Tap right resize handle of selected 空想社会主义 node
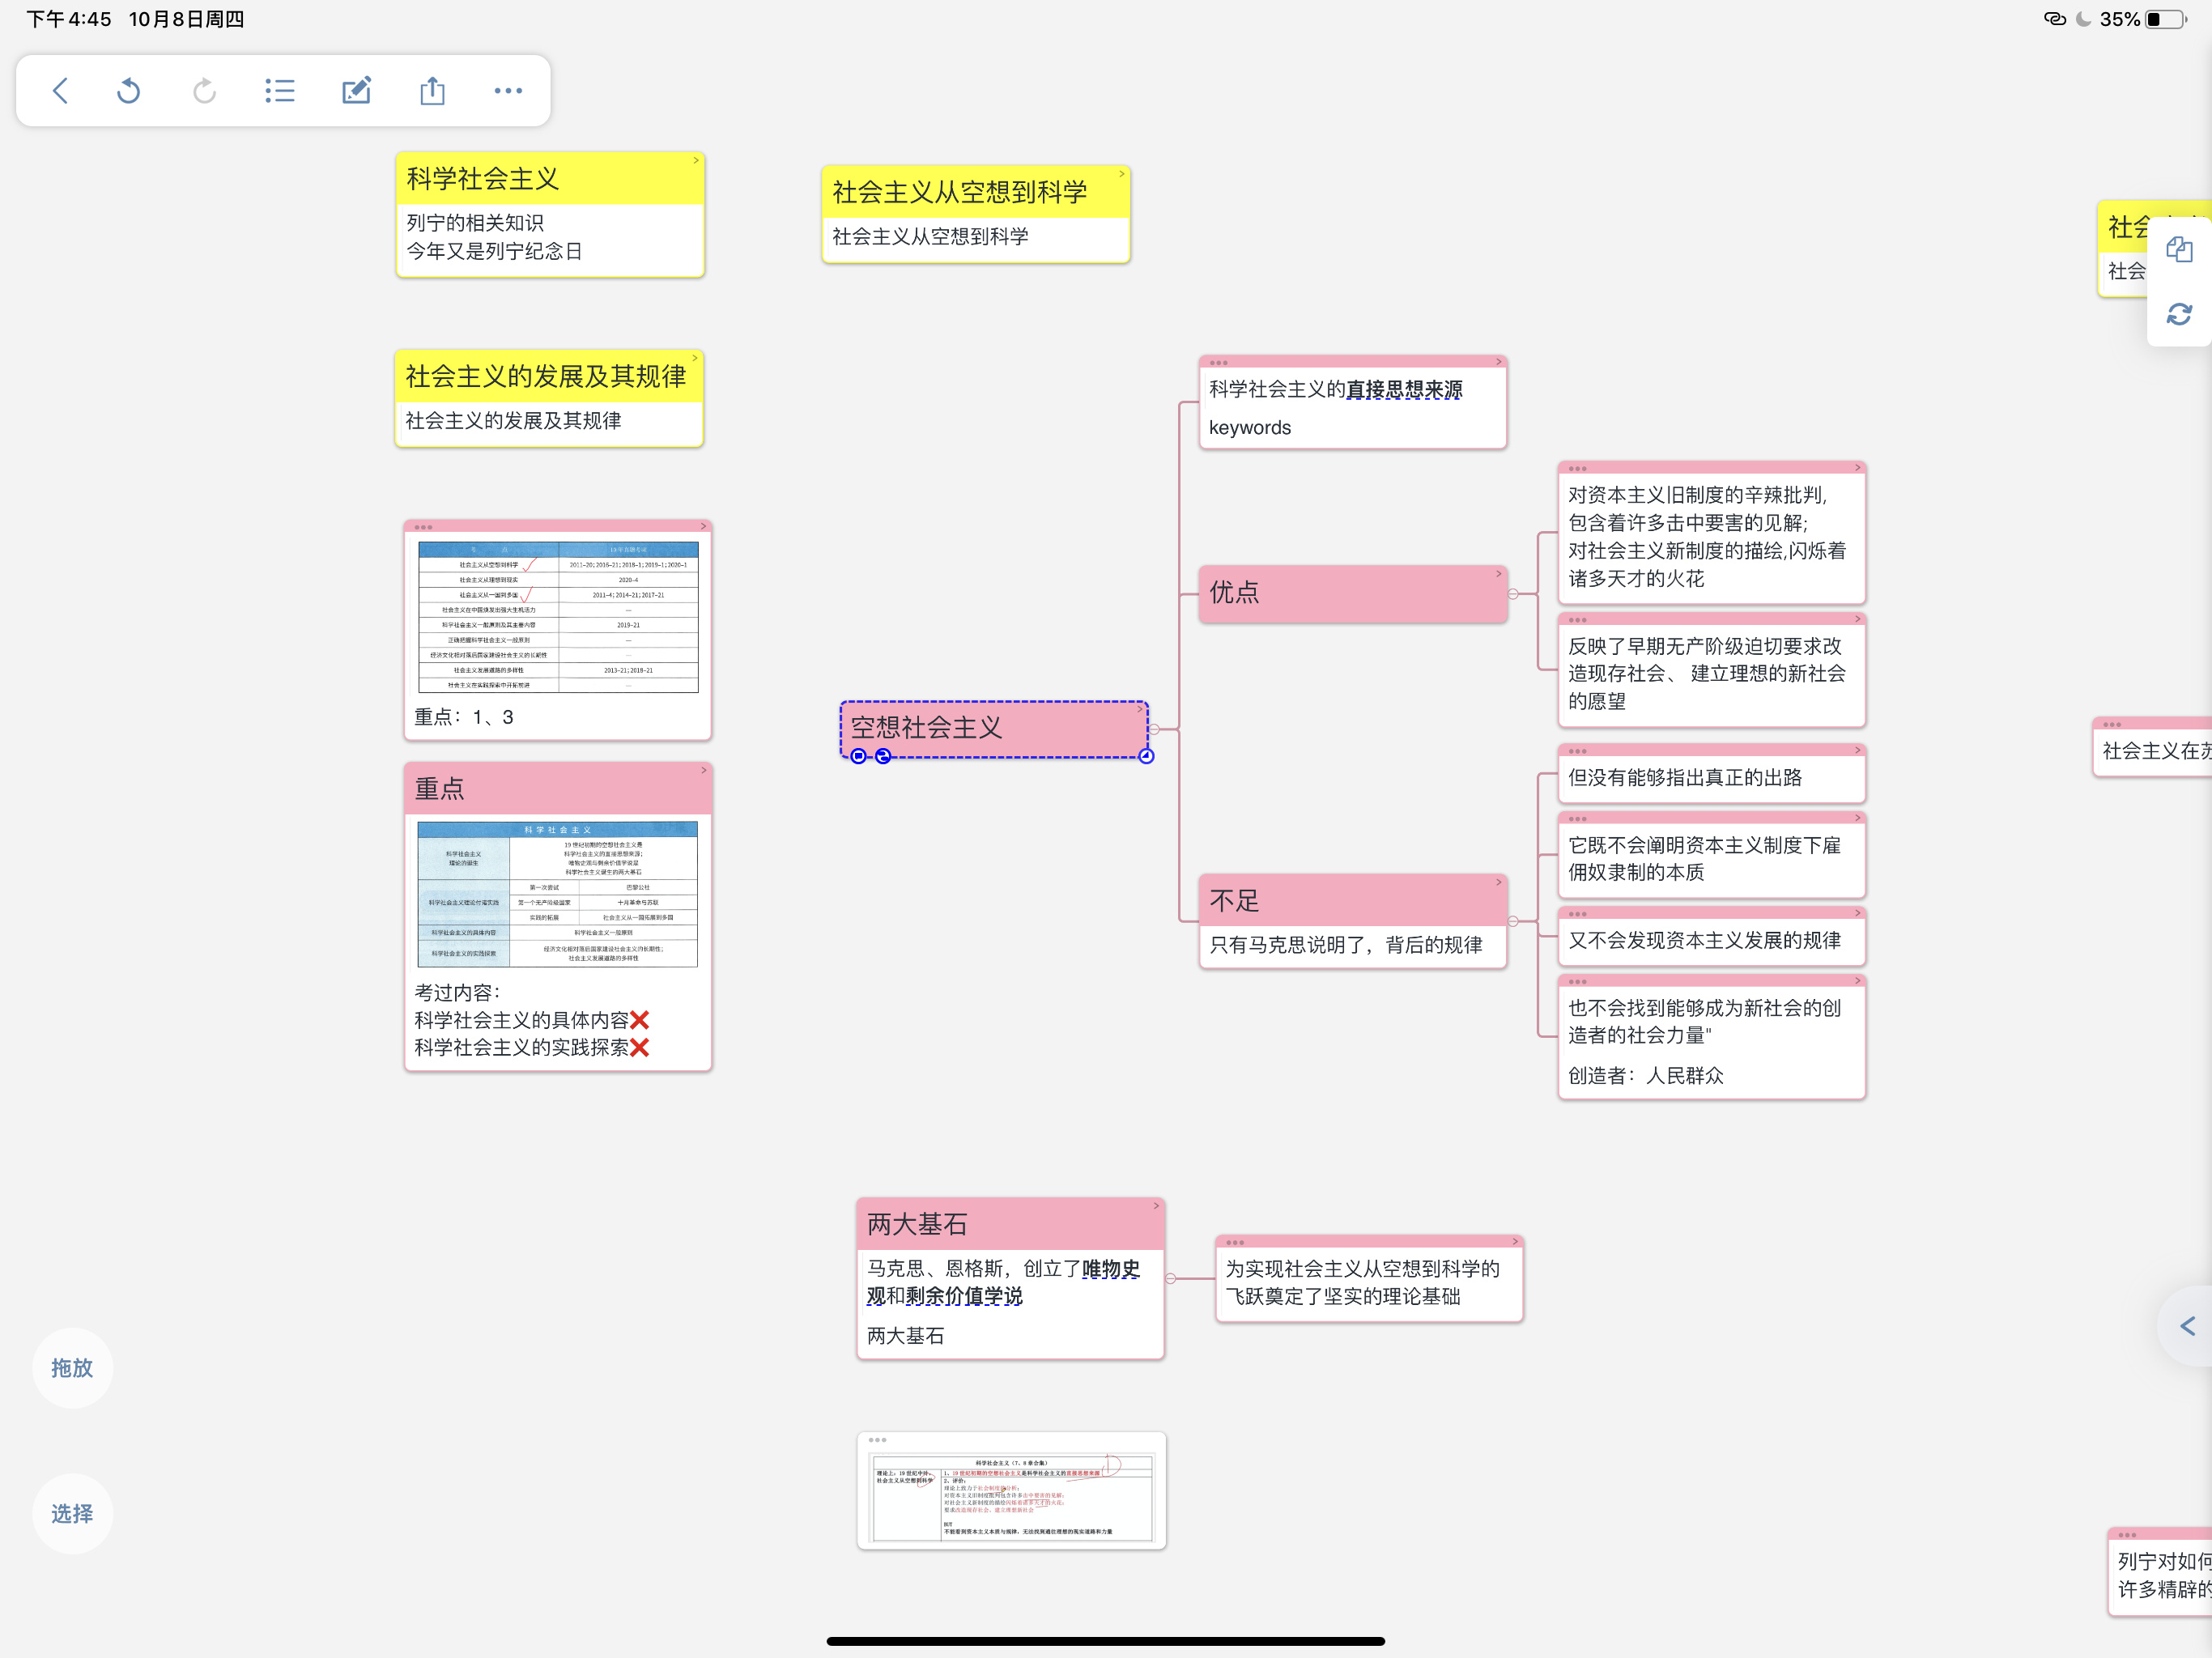 click(1146, 756)
